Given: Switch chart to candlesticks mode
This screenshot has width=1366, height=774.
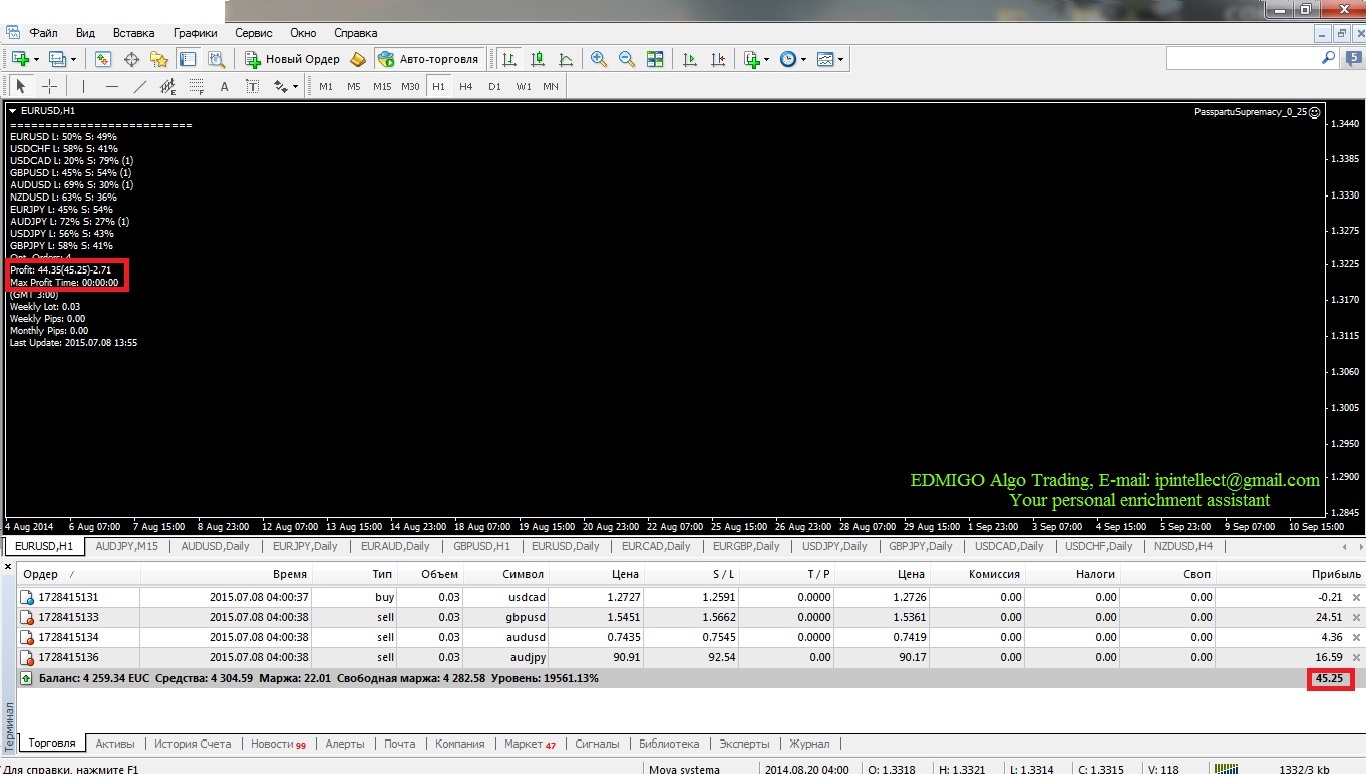Looking at the screenshot, I should click(538, 59).
